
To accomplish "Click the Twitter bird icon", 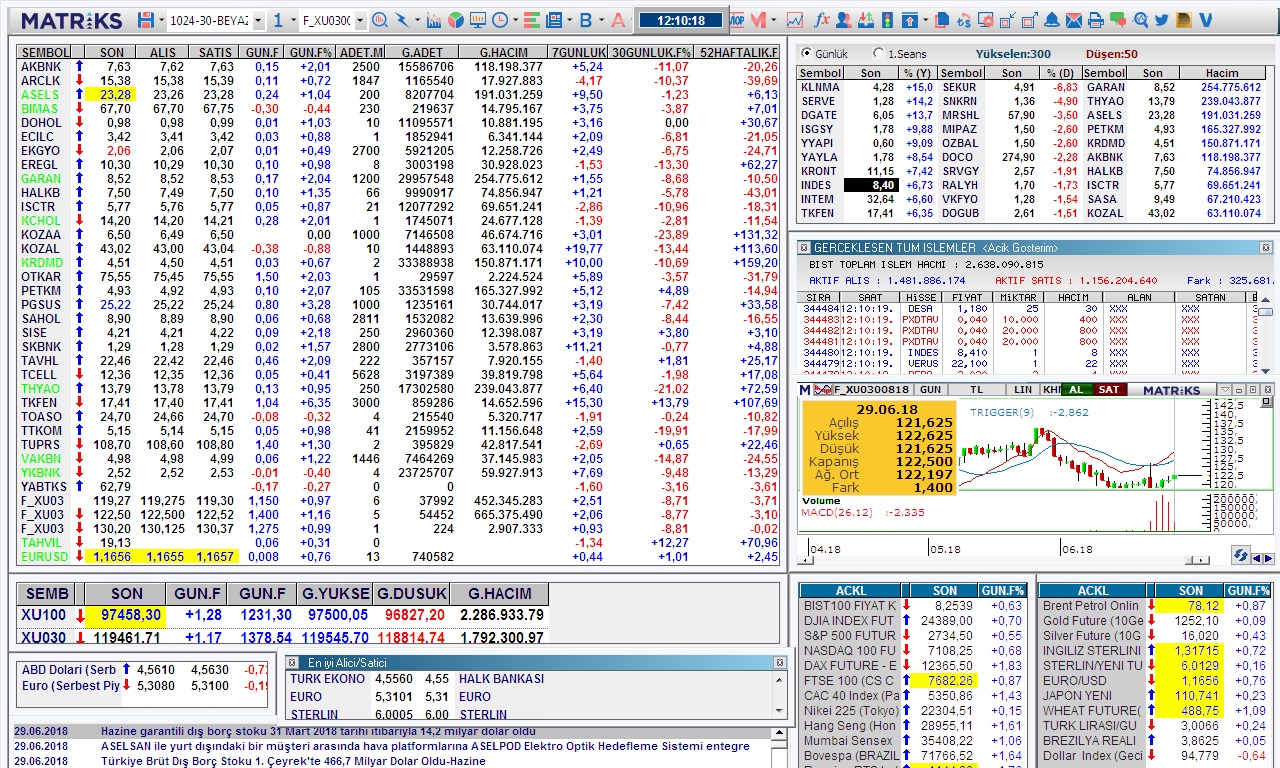I will (x=1162, y=20).
